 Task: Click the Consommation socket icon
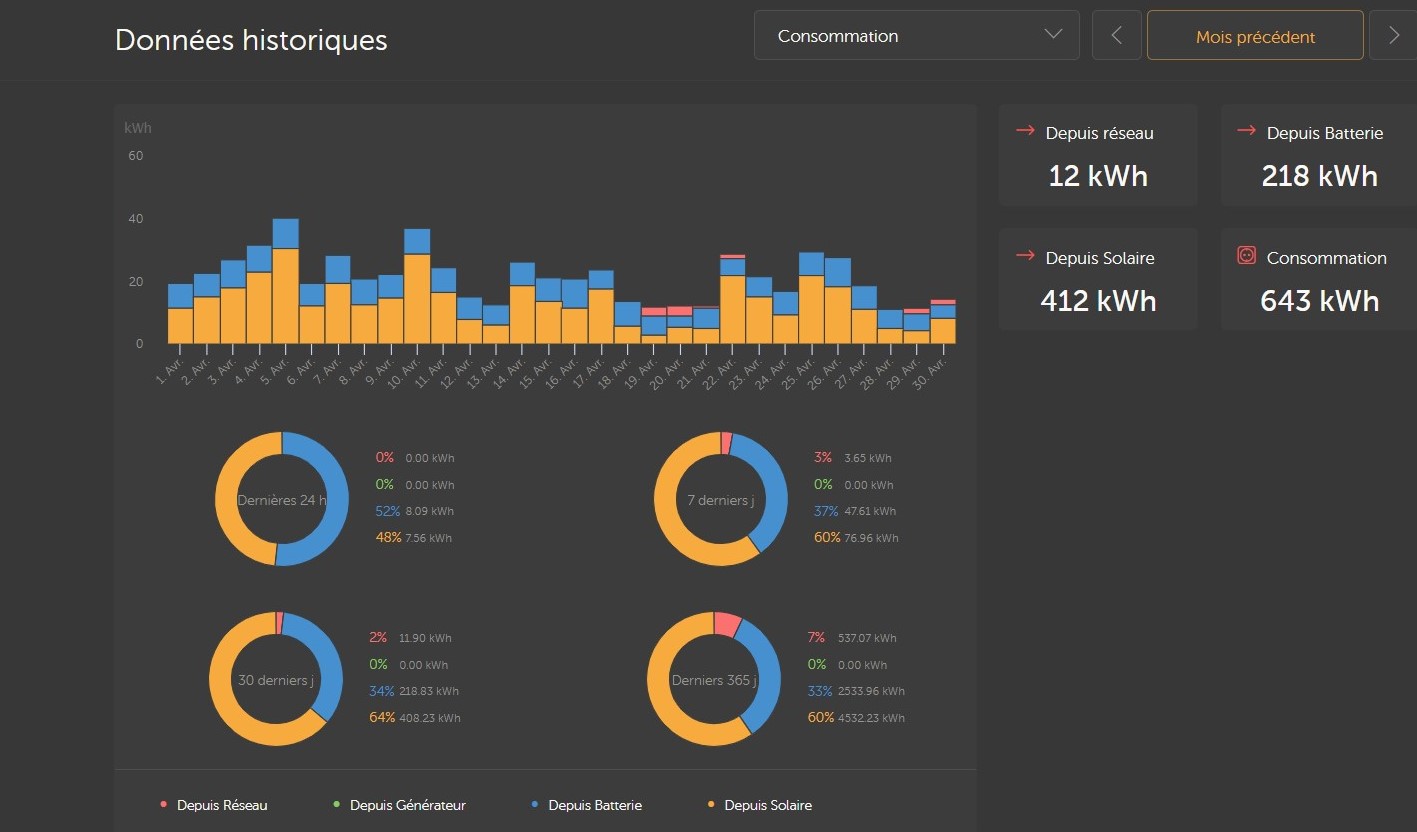[x=1246, y=256]
